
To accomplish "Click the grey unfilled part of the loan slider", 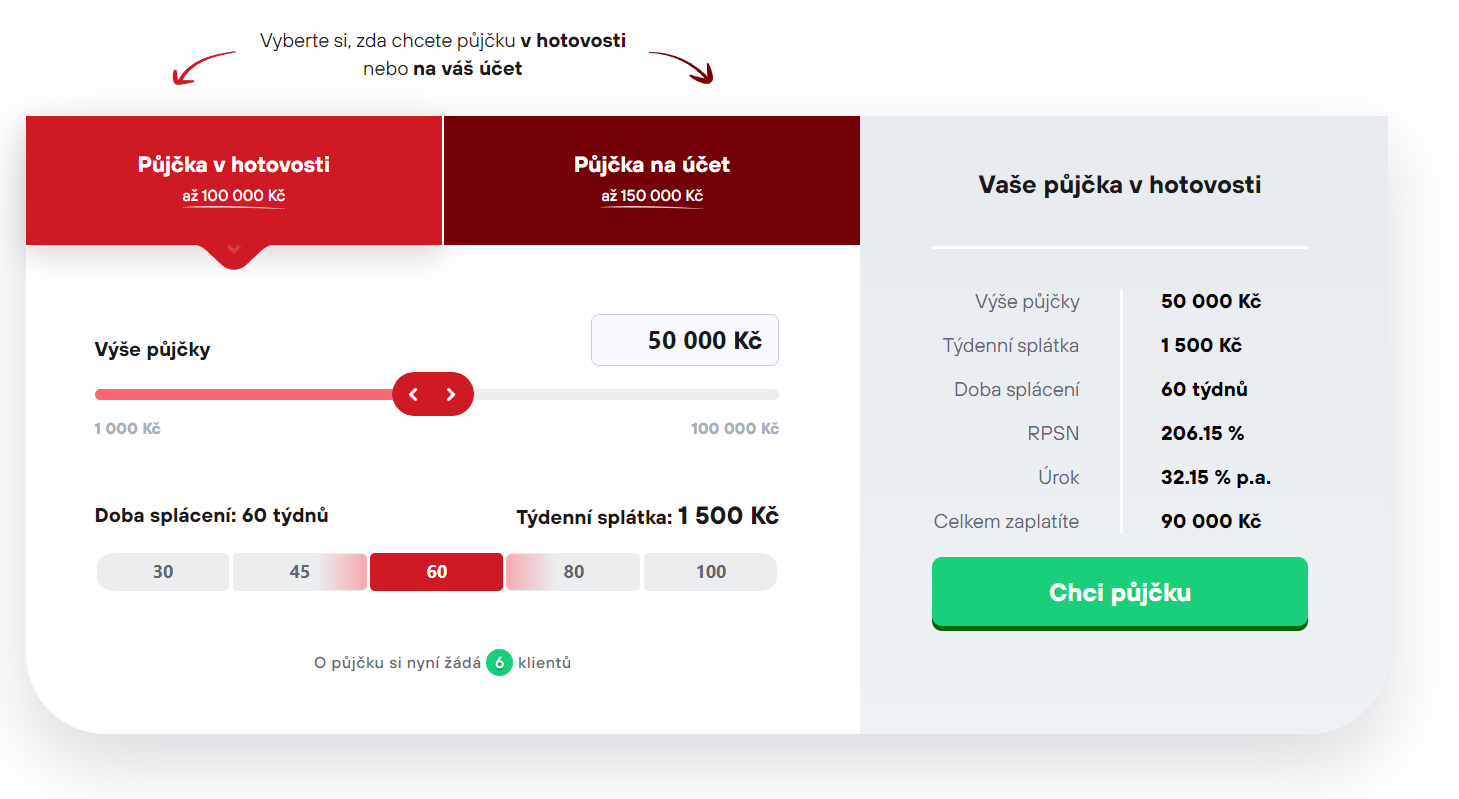I will coord(625,394).
